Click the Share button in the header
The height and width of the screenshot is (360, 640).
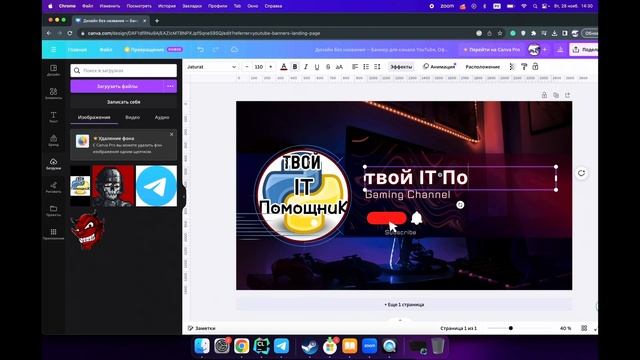[x=584, y=49]
